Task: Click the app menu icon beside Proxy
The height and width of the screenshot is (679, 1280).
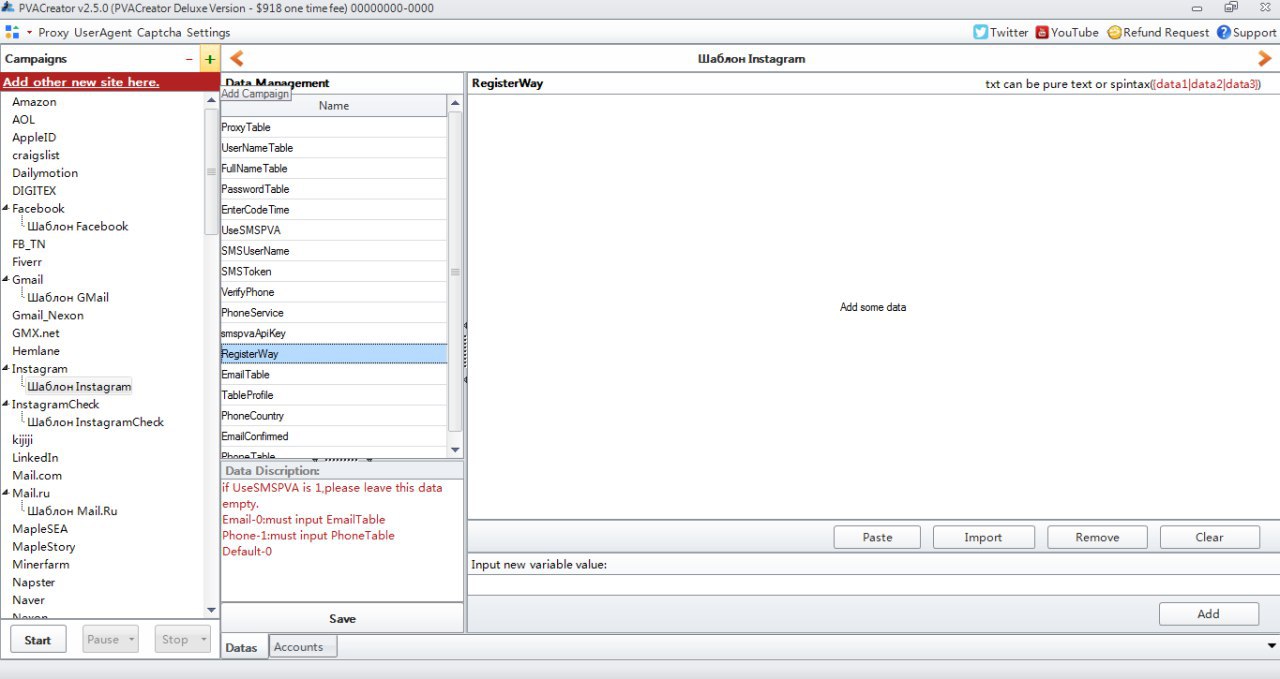Action: tap(12, 32)
